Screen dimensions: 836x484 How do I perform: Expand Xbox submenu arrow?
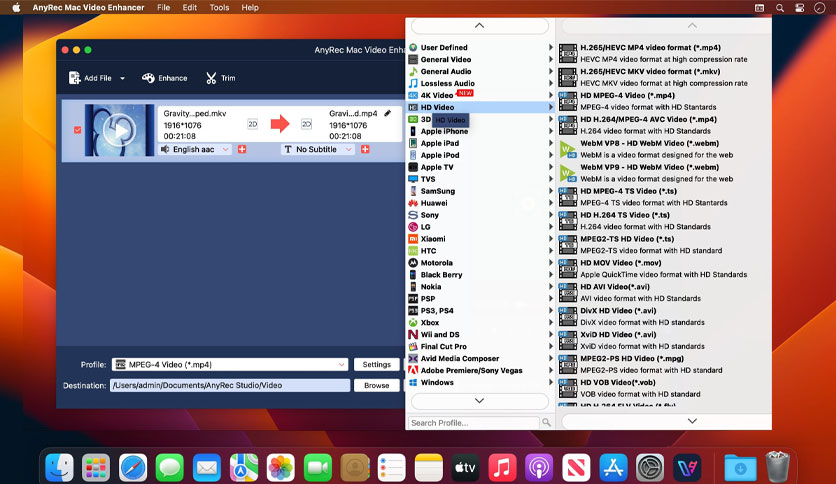tap(551, 322)
